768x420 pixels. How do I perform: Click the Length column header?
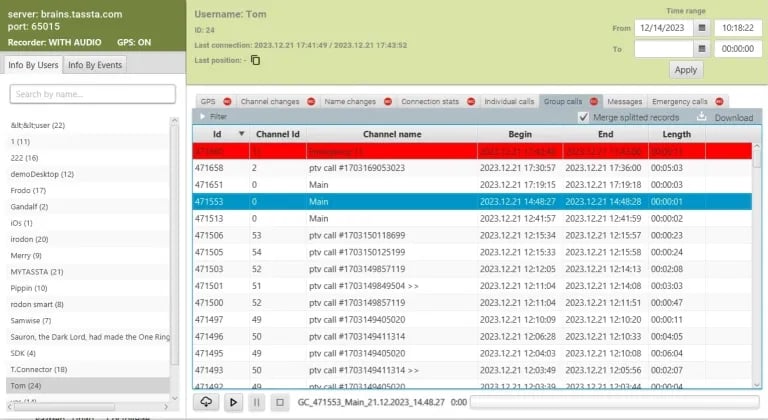[x=676, y=134]
